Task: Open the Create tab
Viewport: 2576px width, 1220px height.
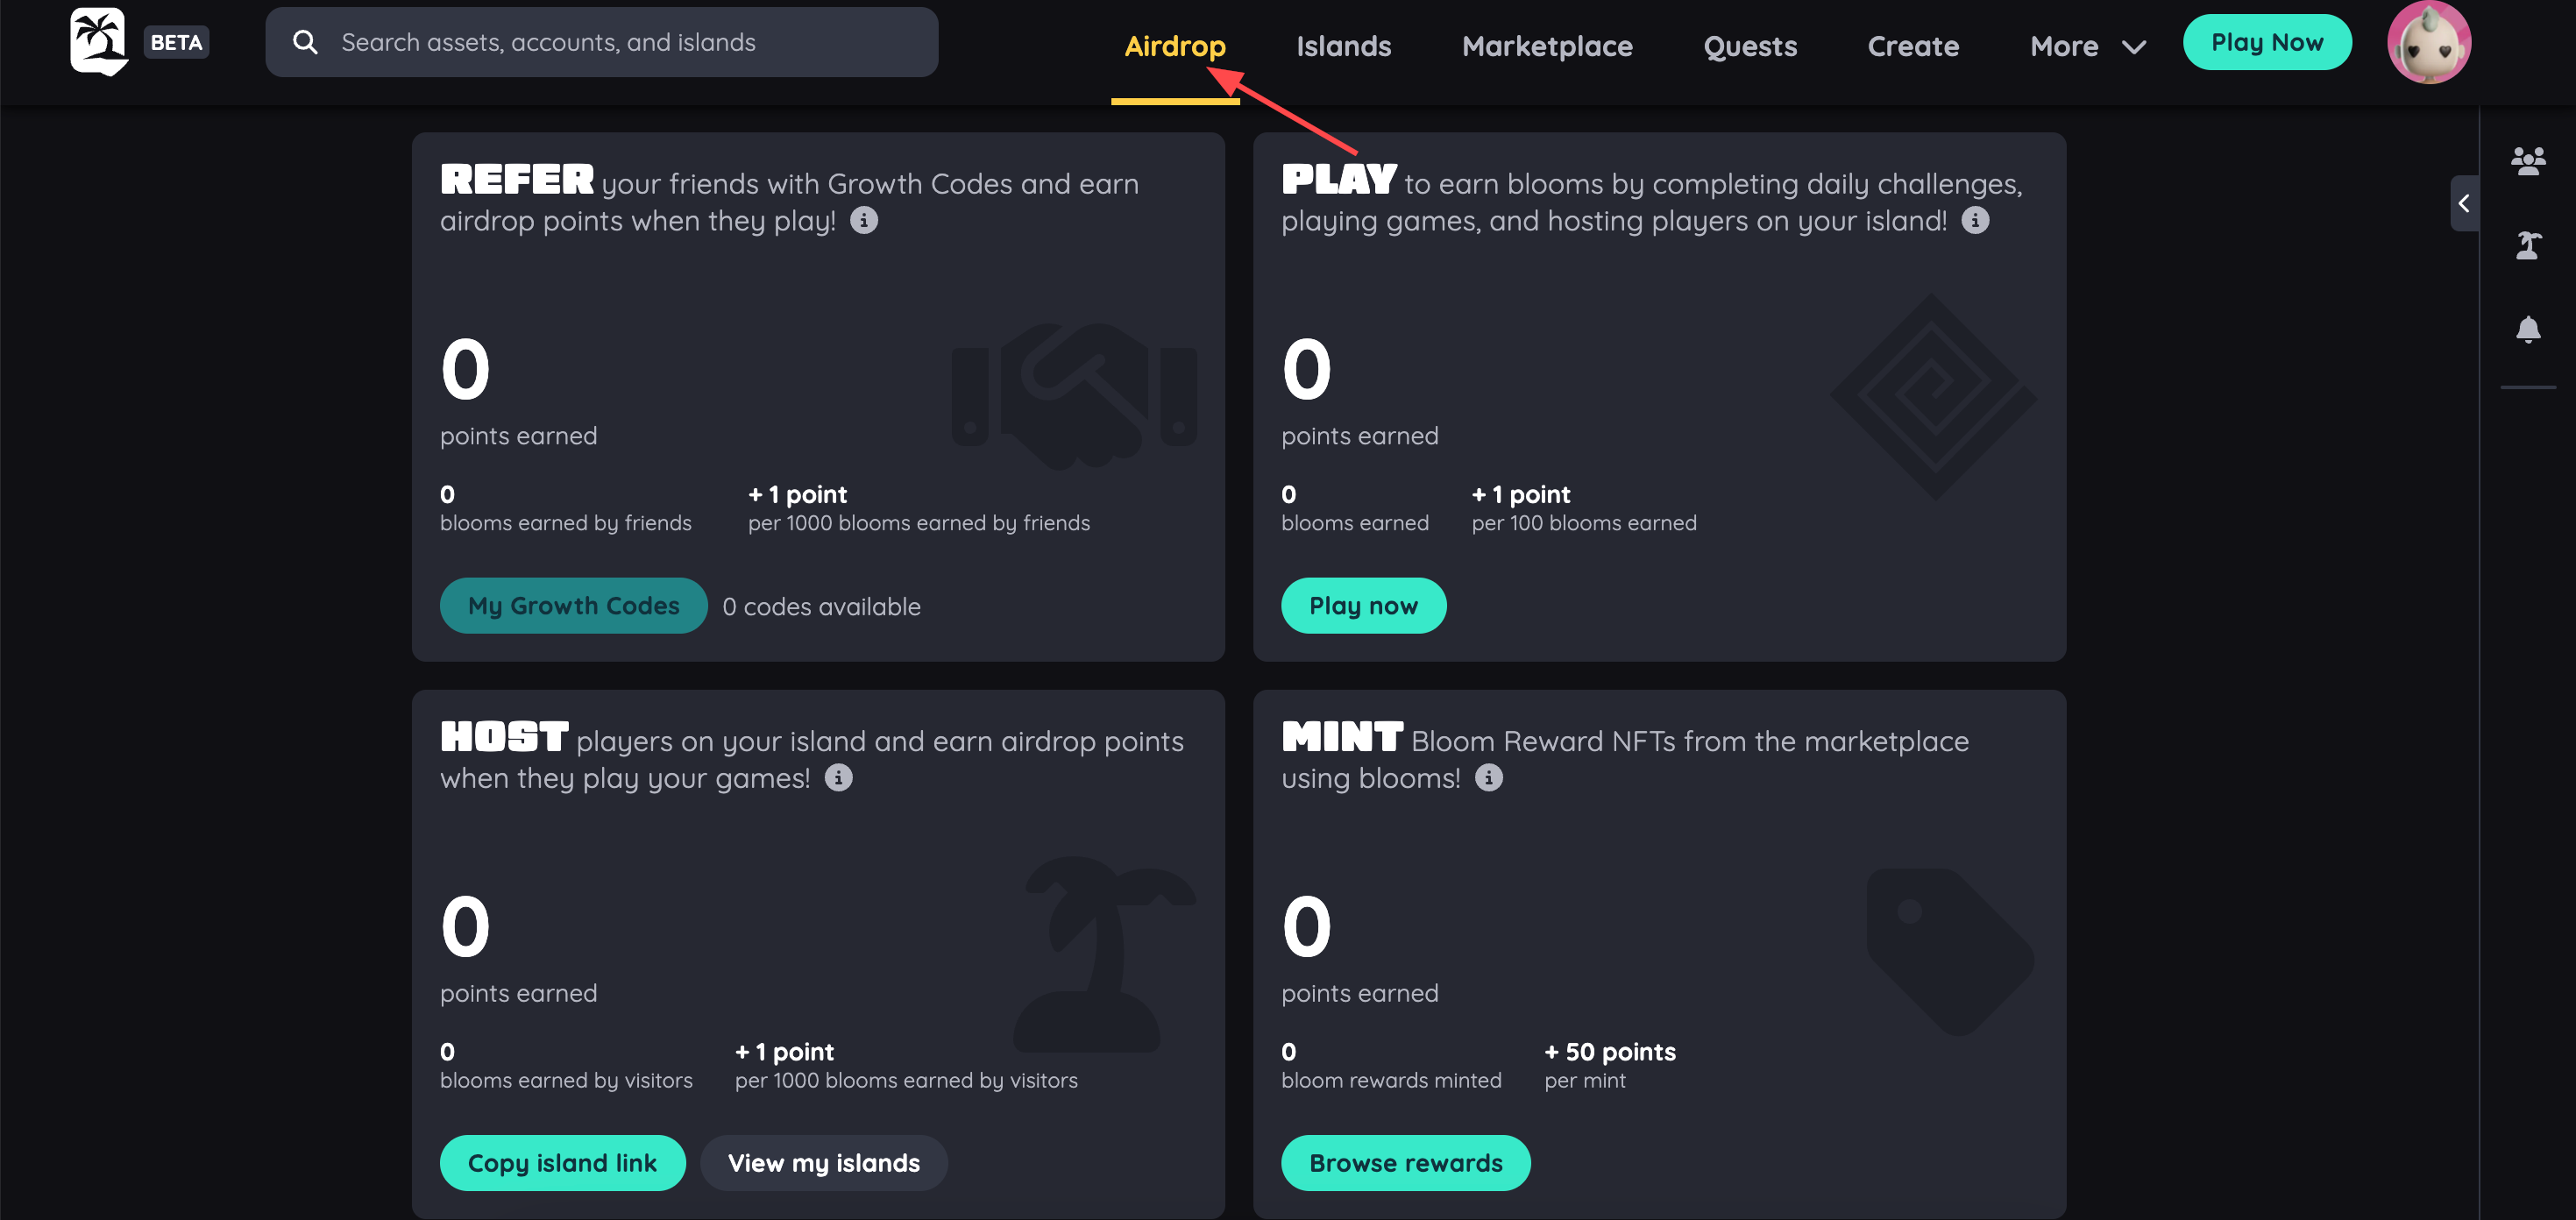Action: (x=1912, y=46)
